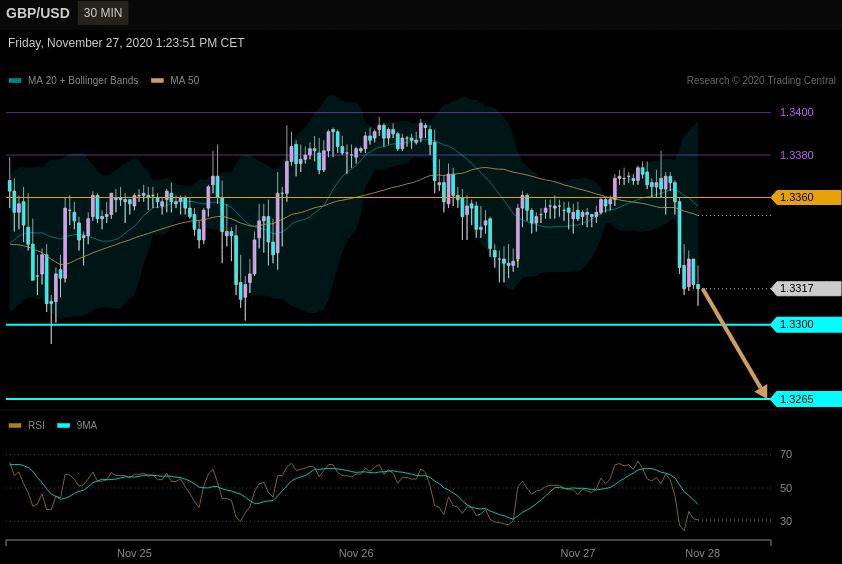
Task: Click the 9MA cyan legend swatch
Action: point(63,425)
